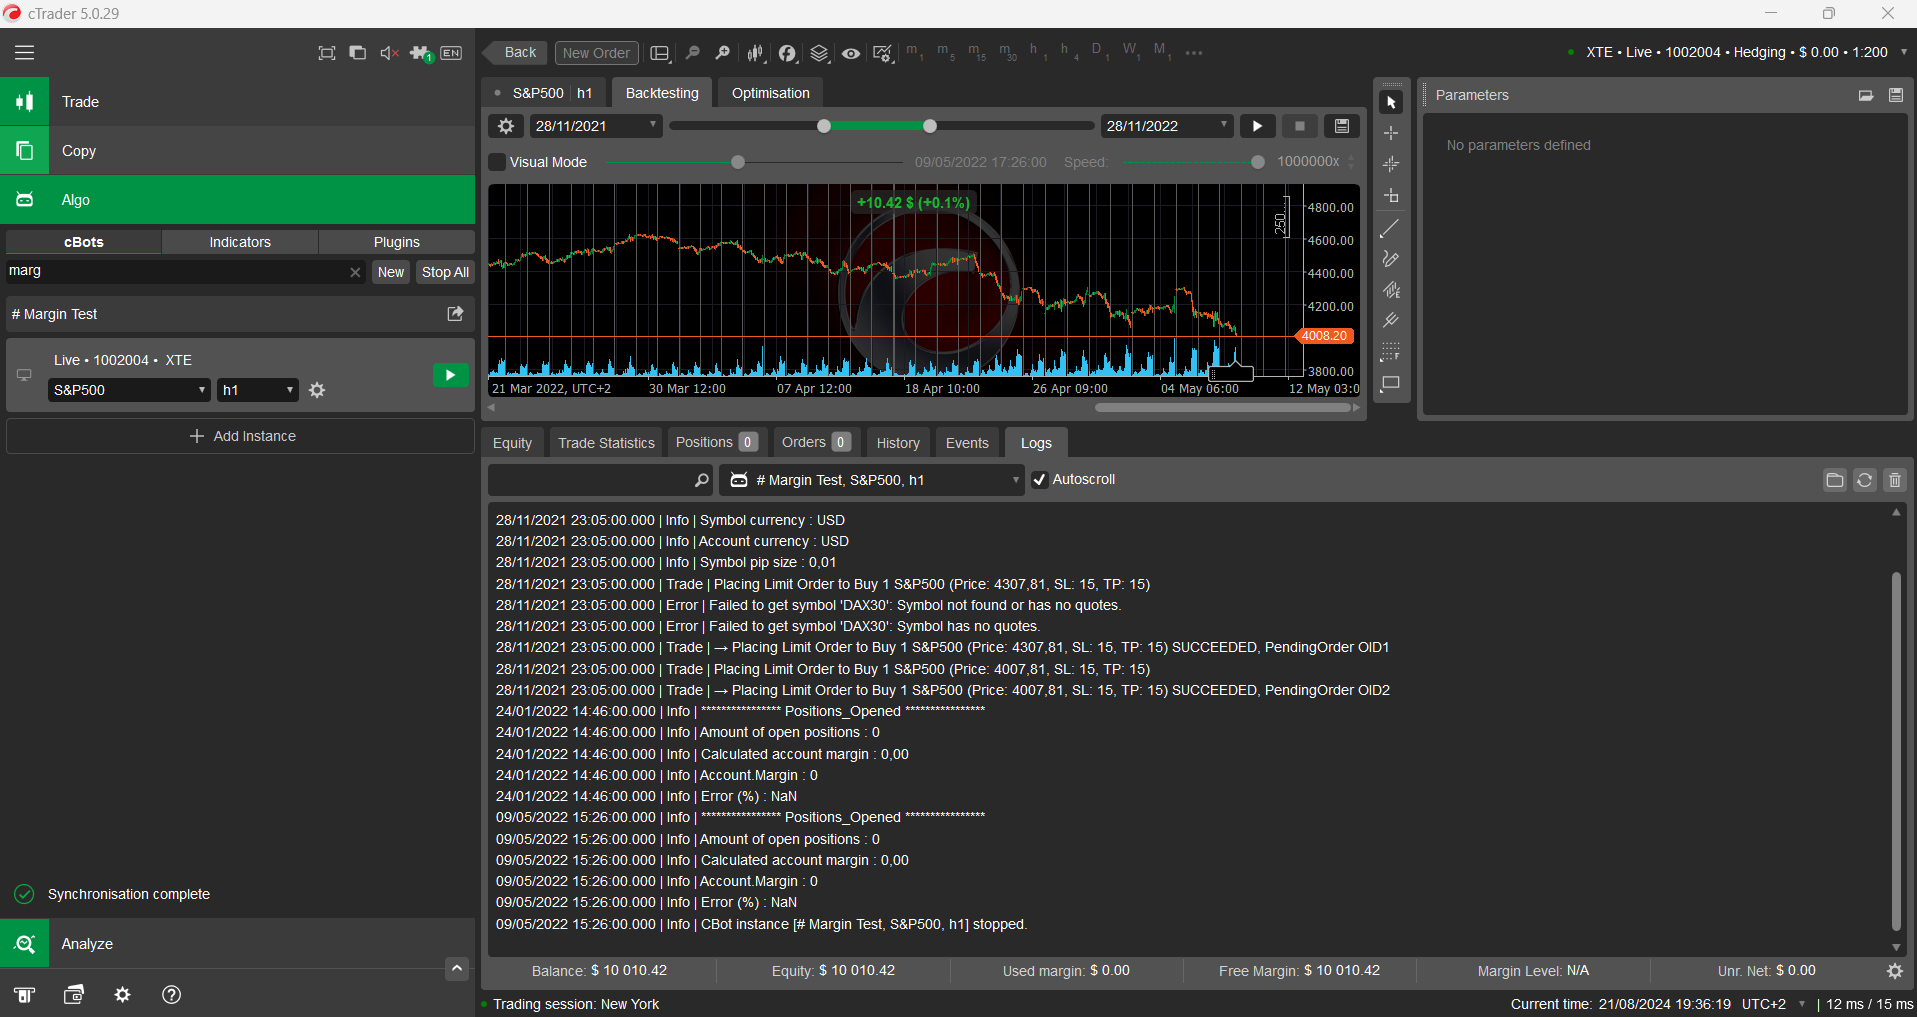The image size is (1917, 1017).
Task: Enable the Visual Mode checkbox
Action: (497, 162)
